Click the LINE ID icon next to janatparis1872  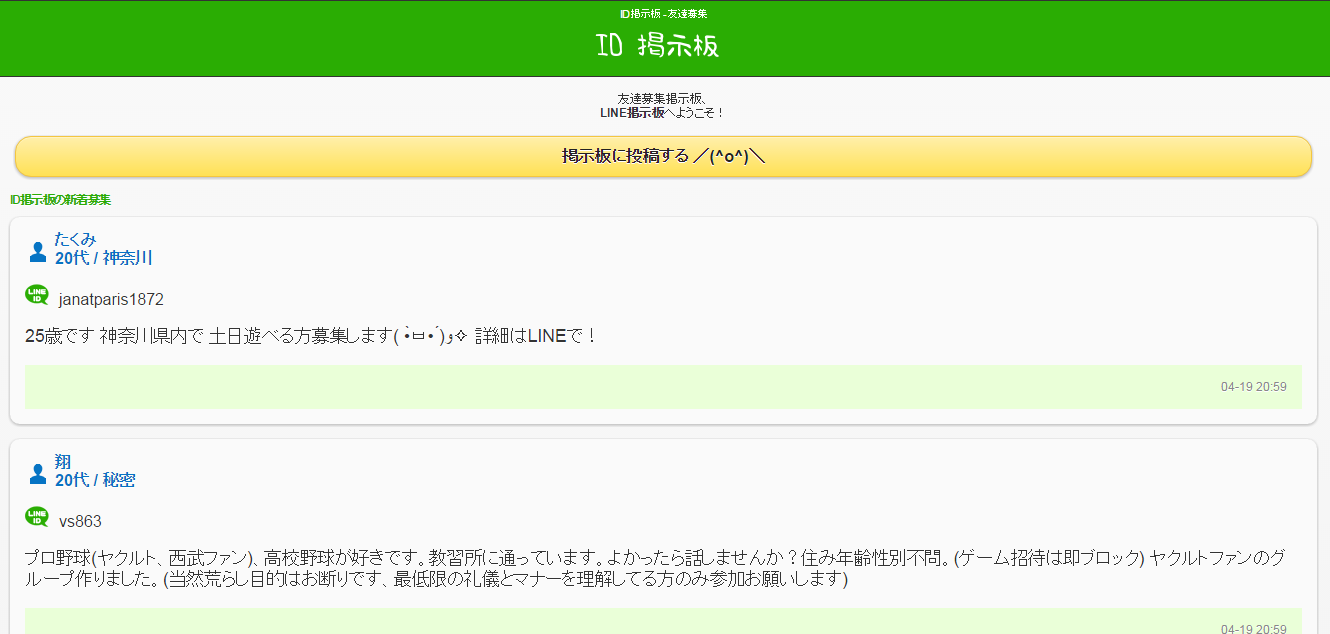coord(37,295)
